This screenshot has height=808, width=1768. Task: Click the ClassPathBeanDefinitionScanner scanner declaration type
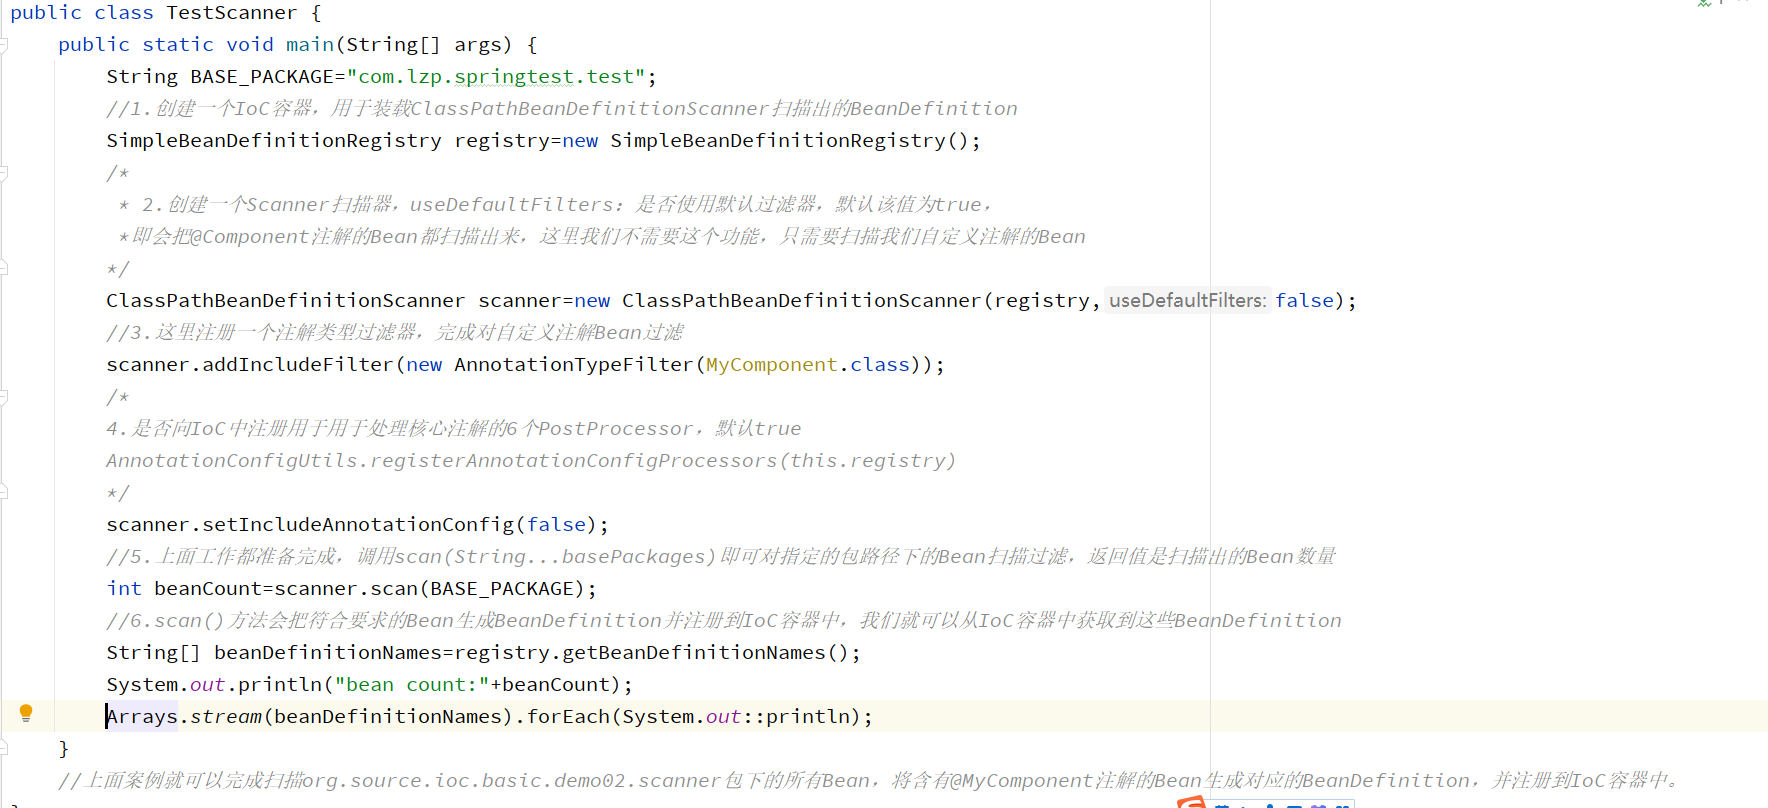pyautogui.click(x=286, y=301)
